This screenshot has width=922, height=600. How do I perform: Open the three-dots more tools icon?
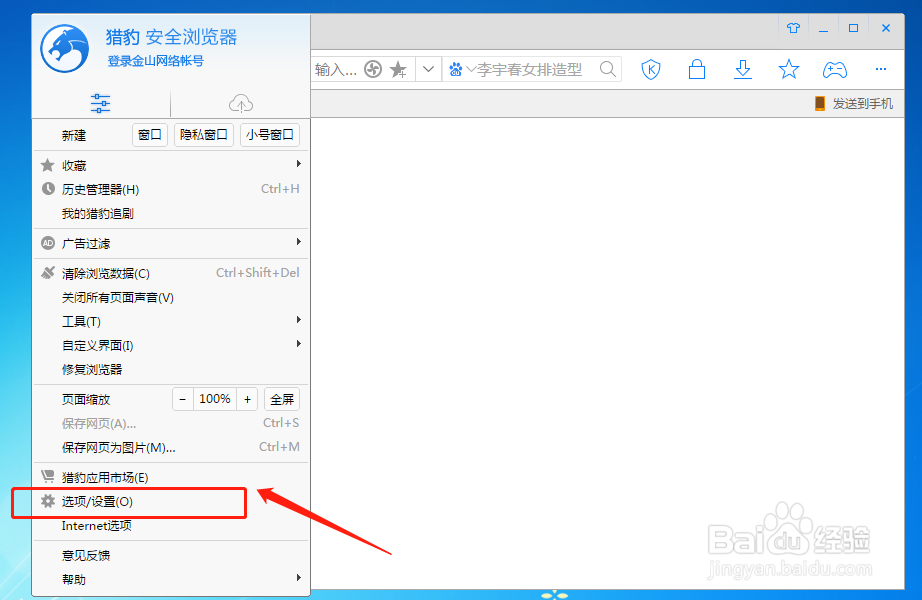(880, 69)
